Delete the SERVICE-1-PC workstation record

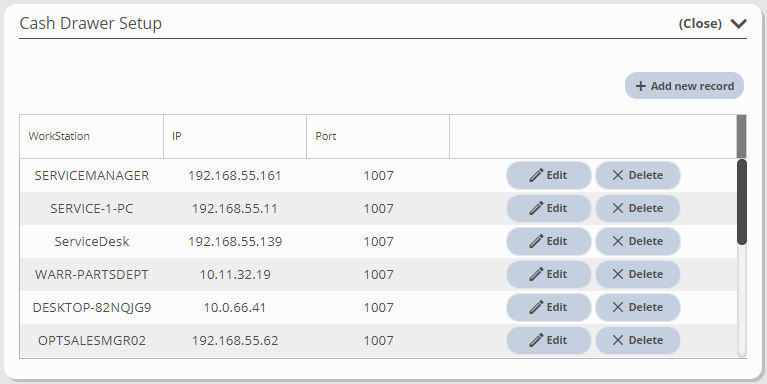(x=637, y=208)
